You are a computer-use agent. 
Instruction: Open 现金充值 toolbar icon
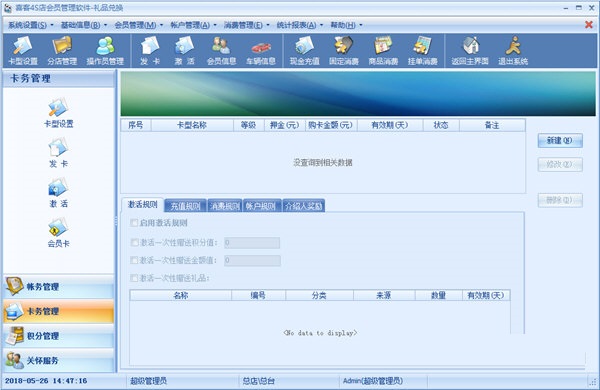[x=304, y=51]
